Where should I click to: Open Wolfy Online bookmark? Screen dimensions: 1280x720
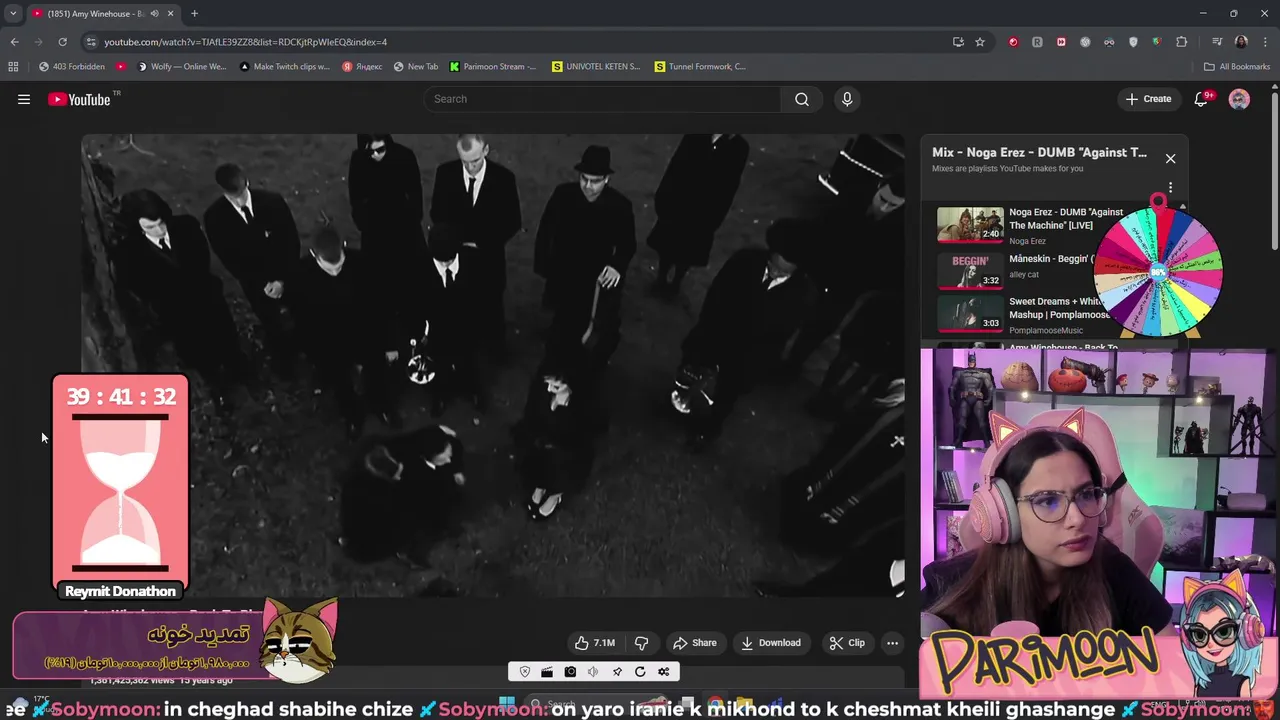tap(182, 67)
